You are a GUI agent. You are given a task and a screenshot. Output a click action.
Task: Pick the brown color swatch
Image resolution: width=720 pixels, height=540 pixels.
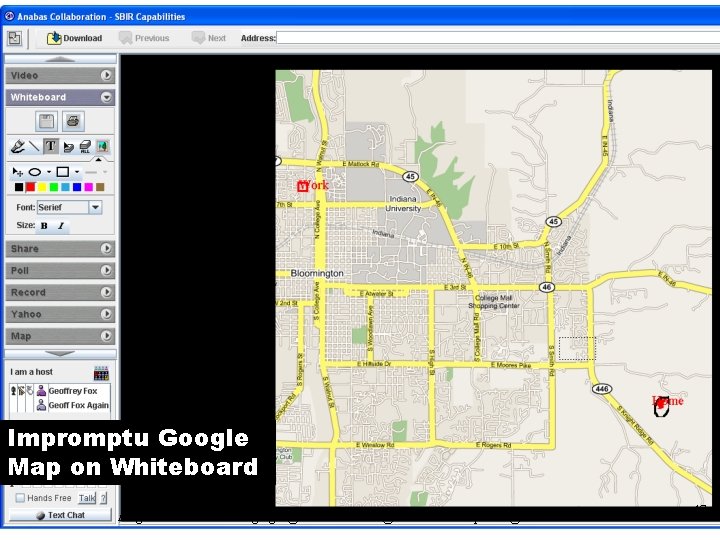[100, 187]
